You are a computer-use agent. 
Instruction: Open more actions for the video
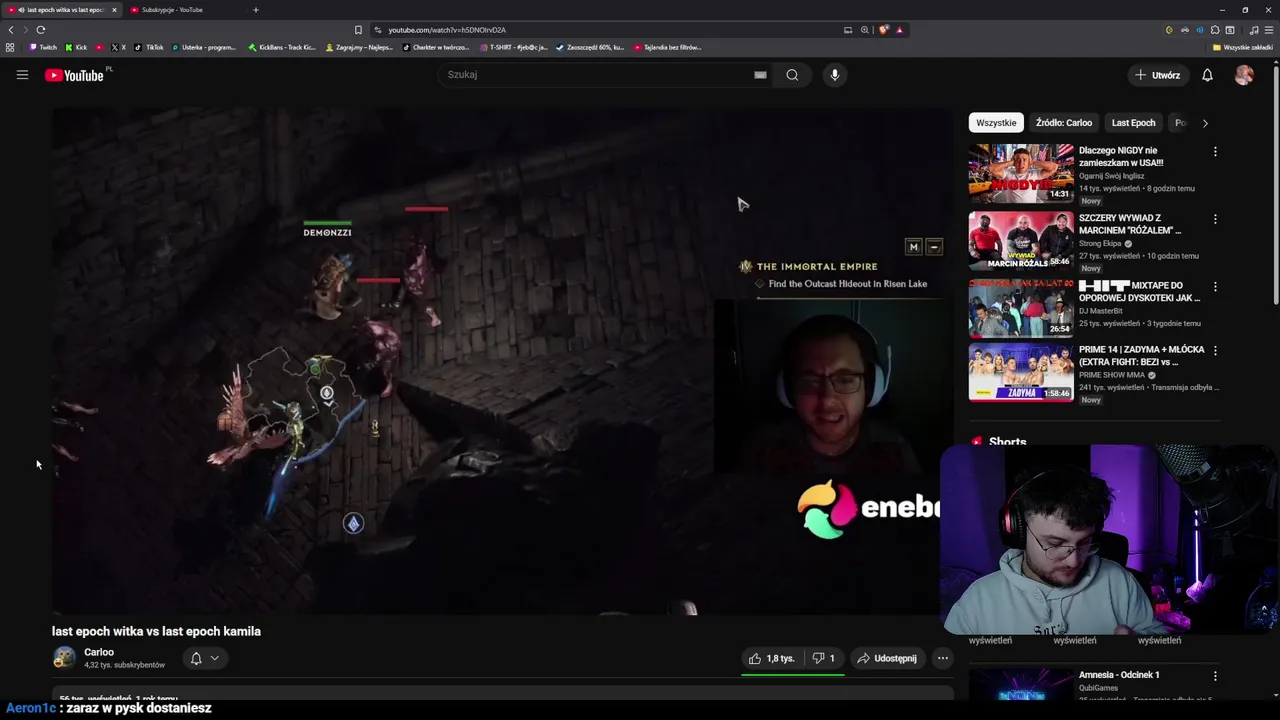(942, 658)
